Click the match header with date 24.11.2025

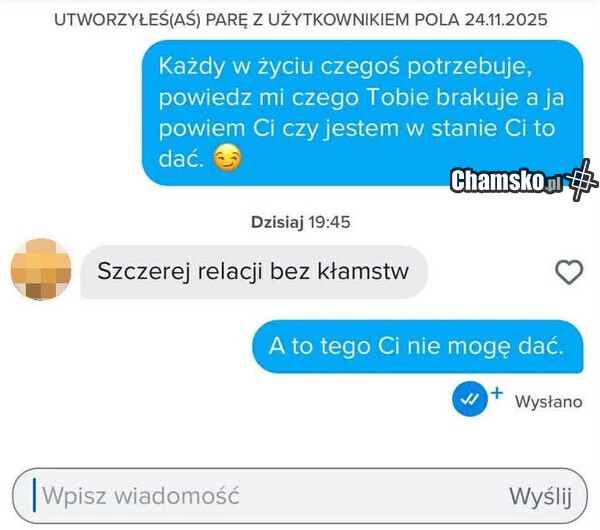tap(301, 20)
